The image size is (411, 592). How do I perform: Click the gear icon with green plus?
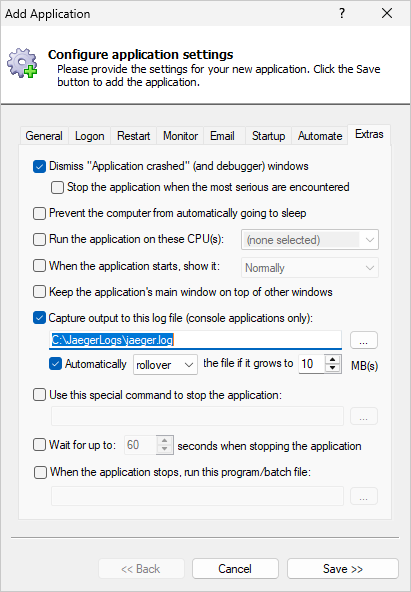coord(22,63)
